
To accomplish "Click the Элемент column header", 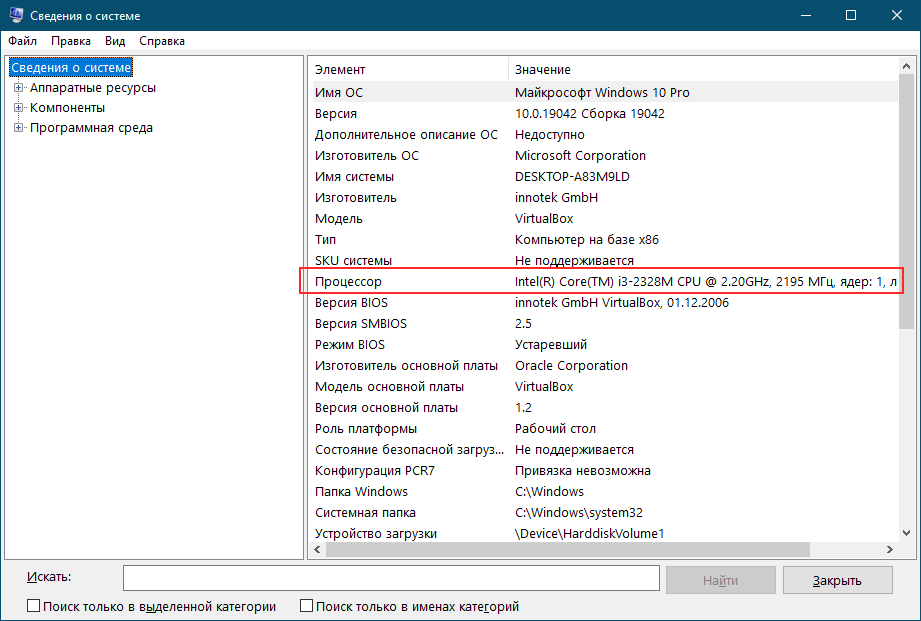I will tap(340, 70).
